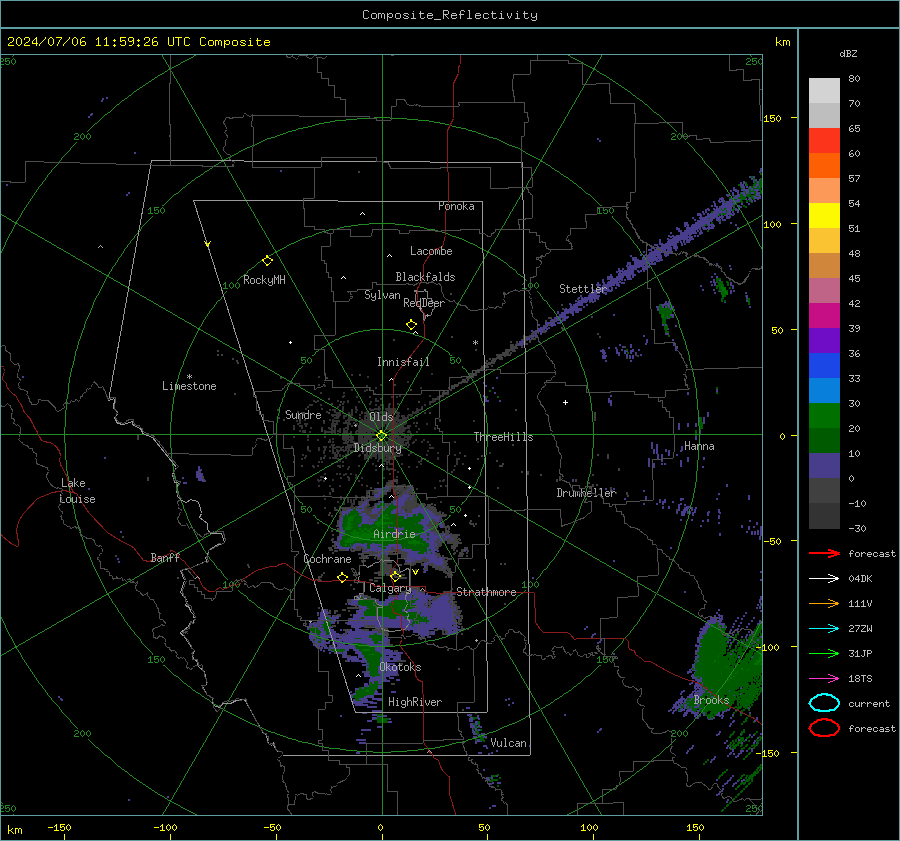Select the 80 dBZ light gray swatch
The width and height of the screenshot is (900, 841).
(824, 90)
